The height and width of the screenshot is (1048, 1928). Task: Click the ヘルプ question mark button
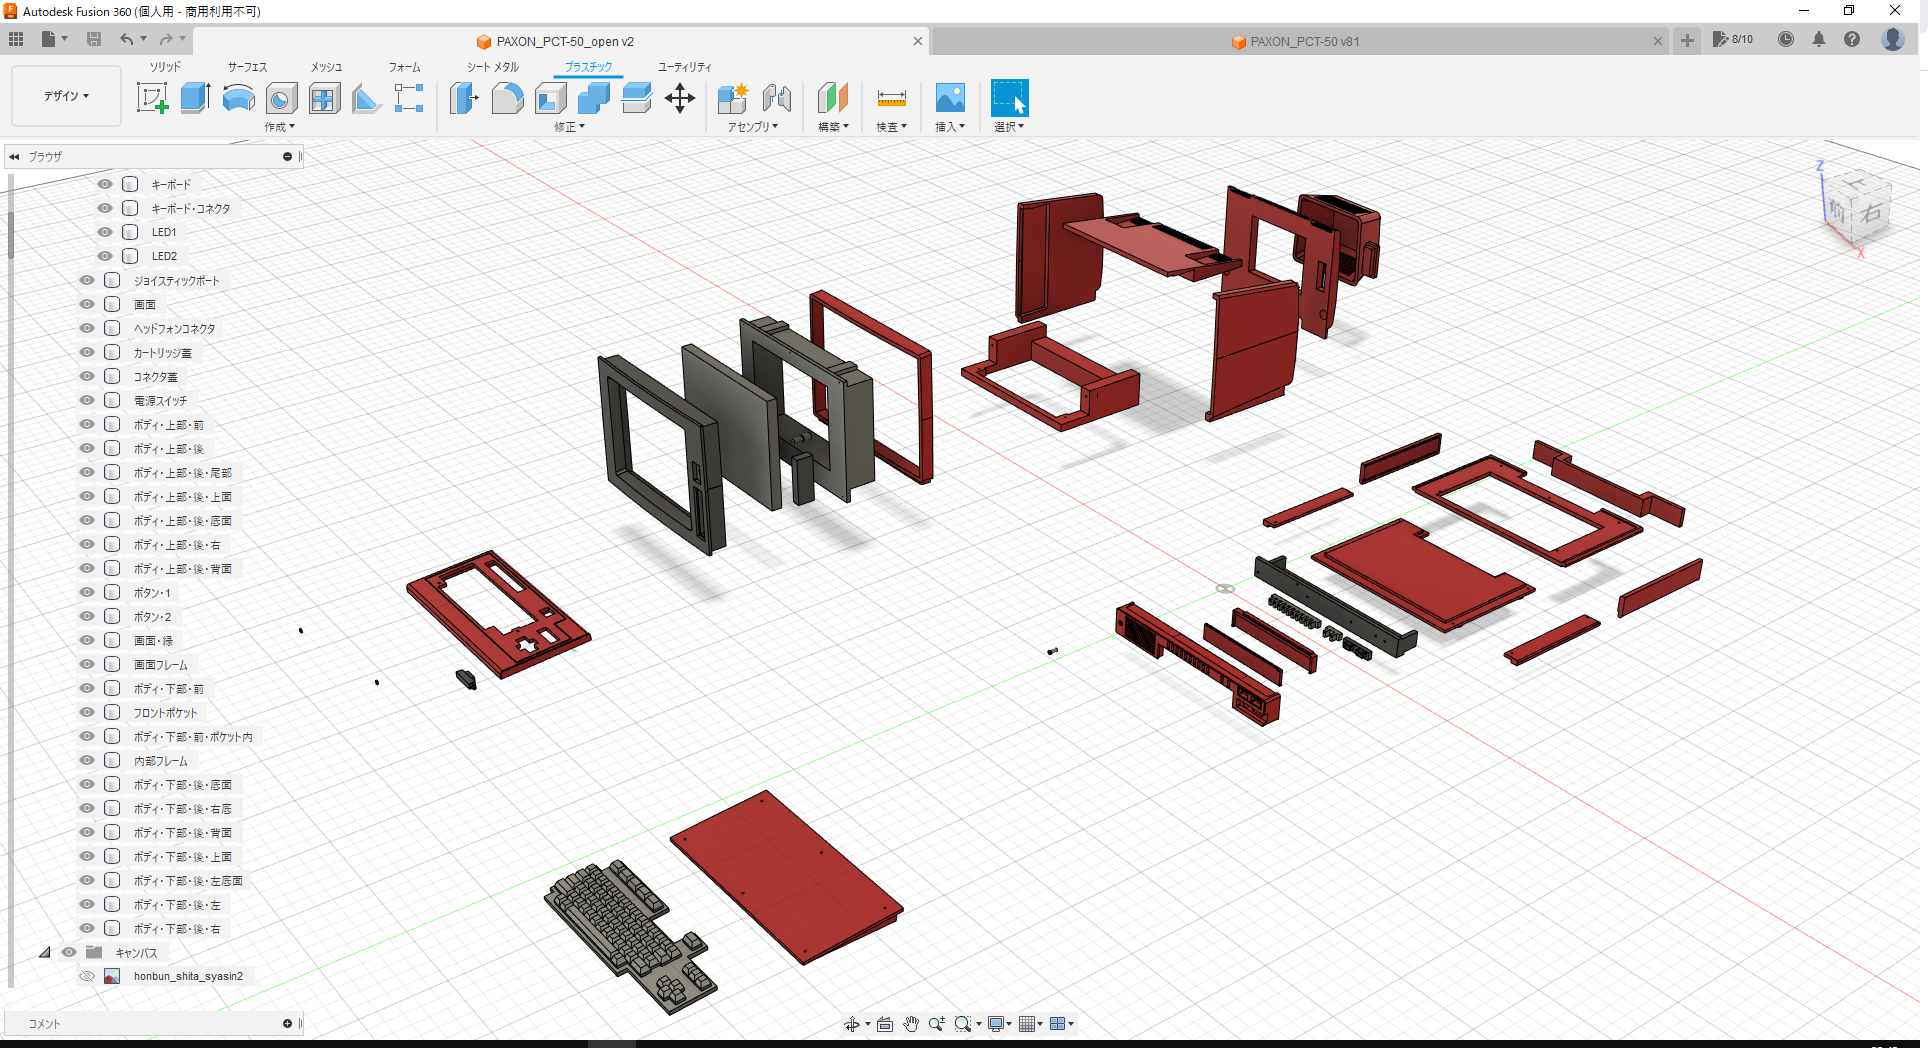(x=1852, y=39)
